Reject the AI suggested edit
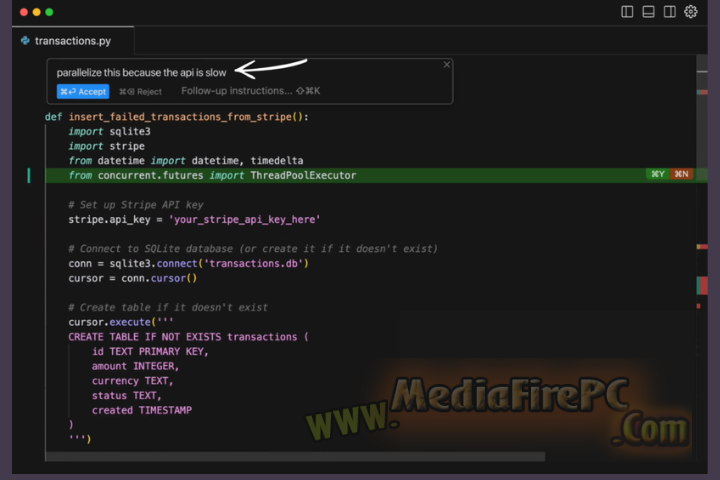The image size is (720, 480). point(141,91)
